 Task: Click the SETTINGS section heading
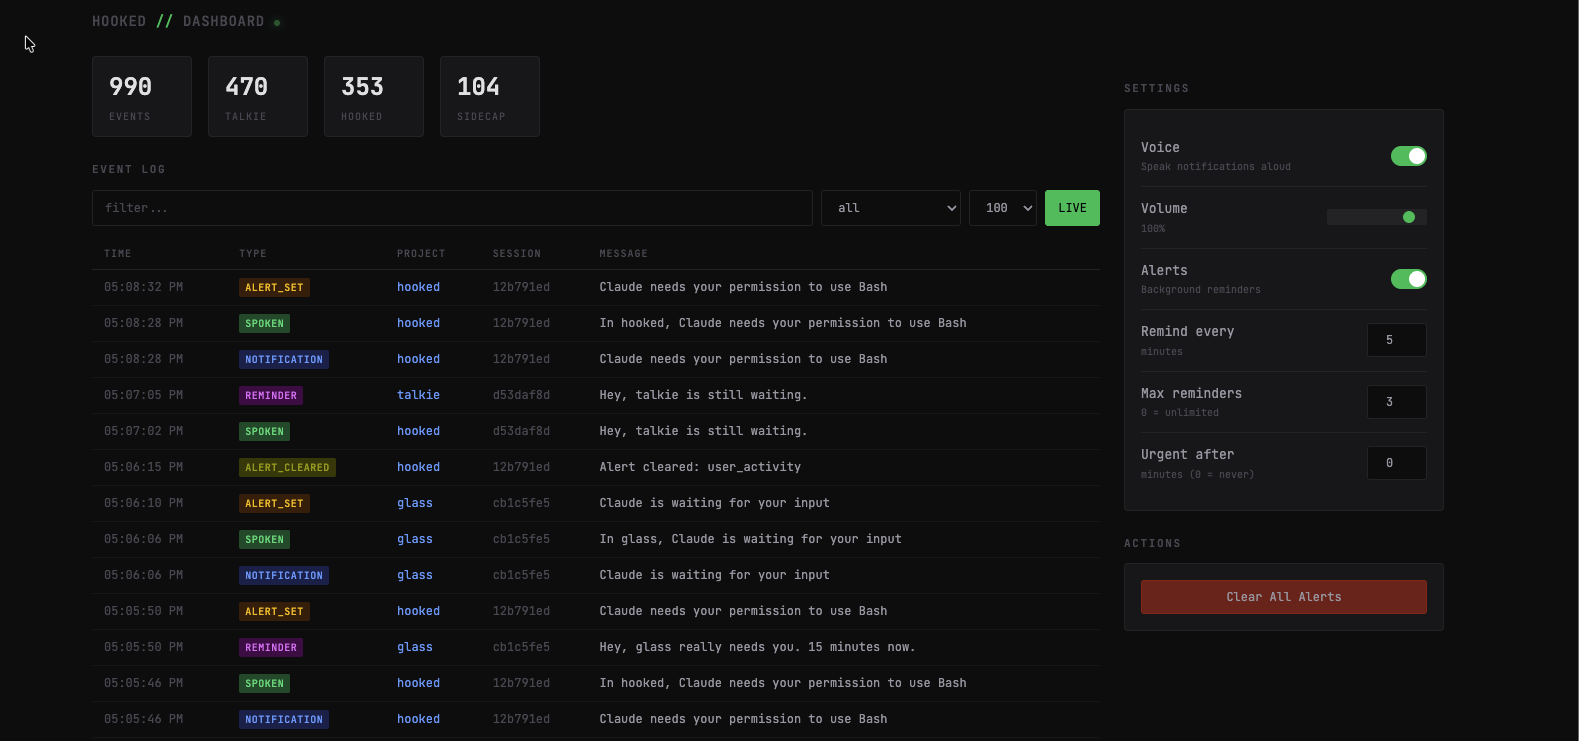click(x=1156, y=89)
